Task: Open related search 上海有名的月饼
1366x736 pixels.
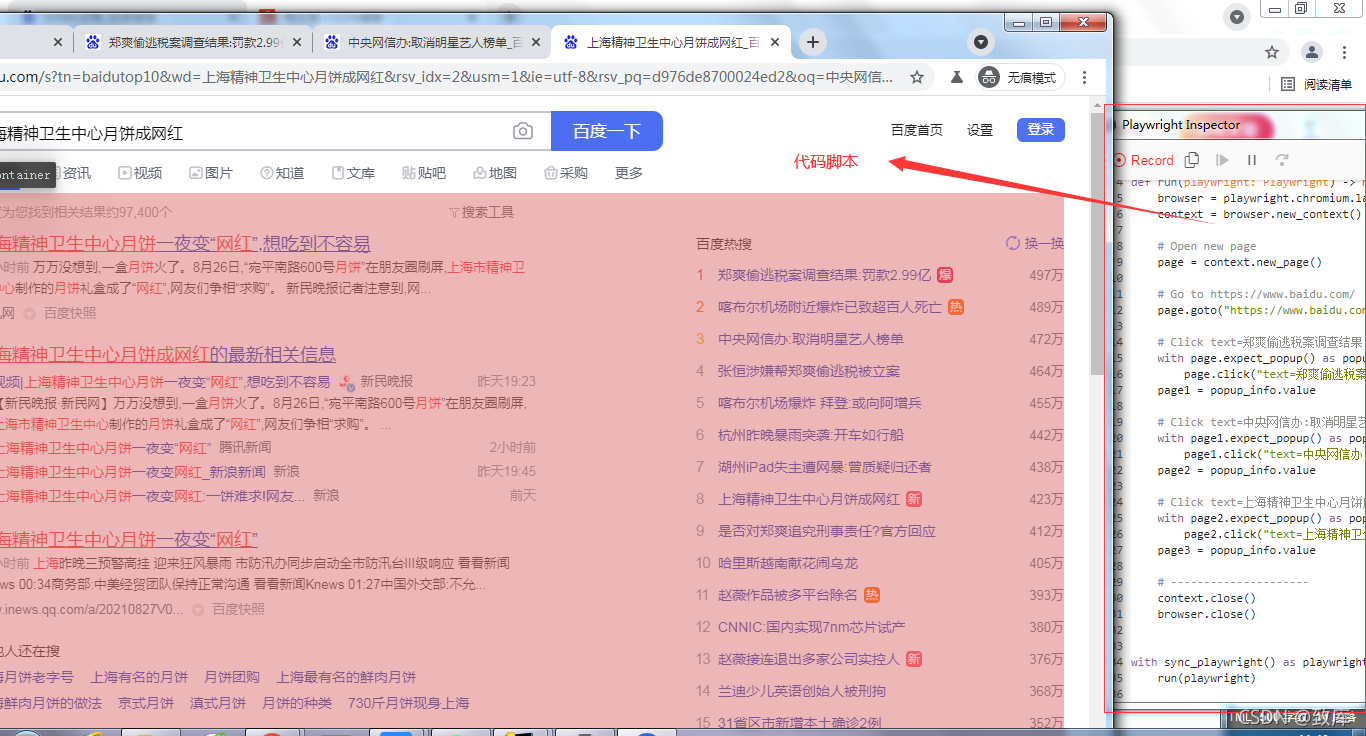Action: coord(139,677)
